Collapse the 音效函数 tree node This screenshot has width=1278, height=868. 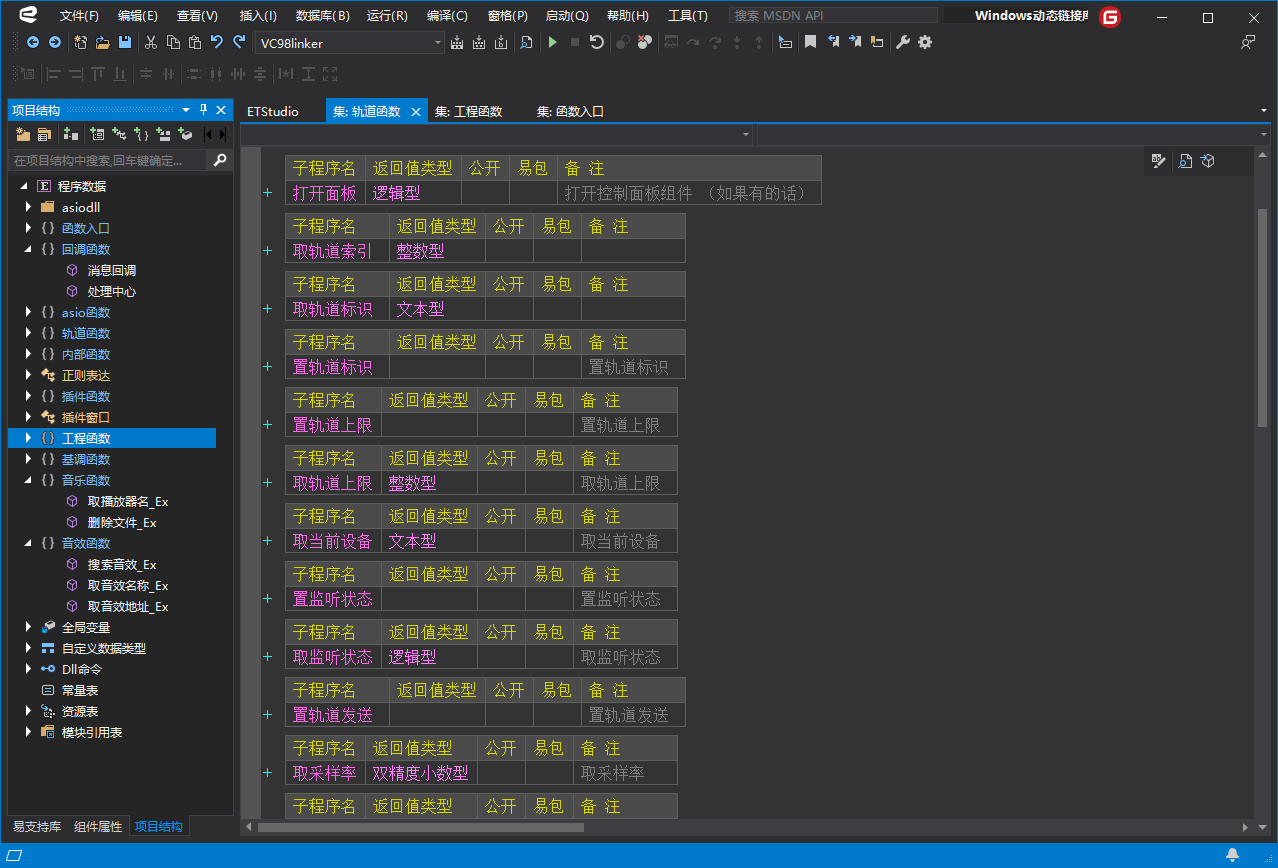[x=28, y=543]
